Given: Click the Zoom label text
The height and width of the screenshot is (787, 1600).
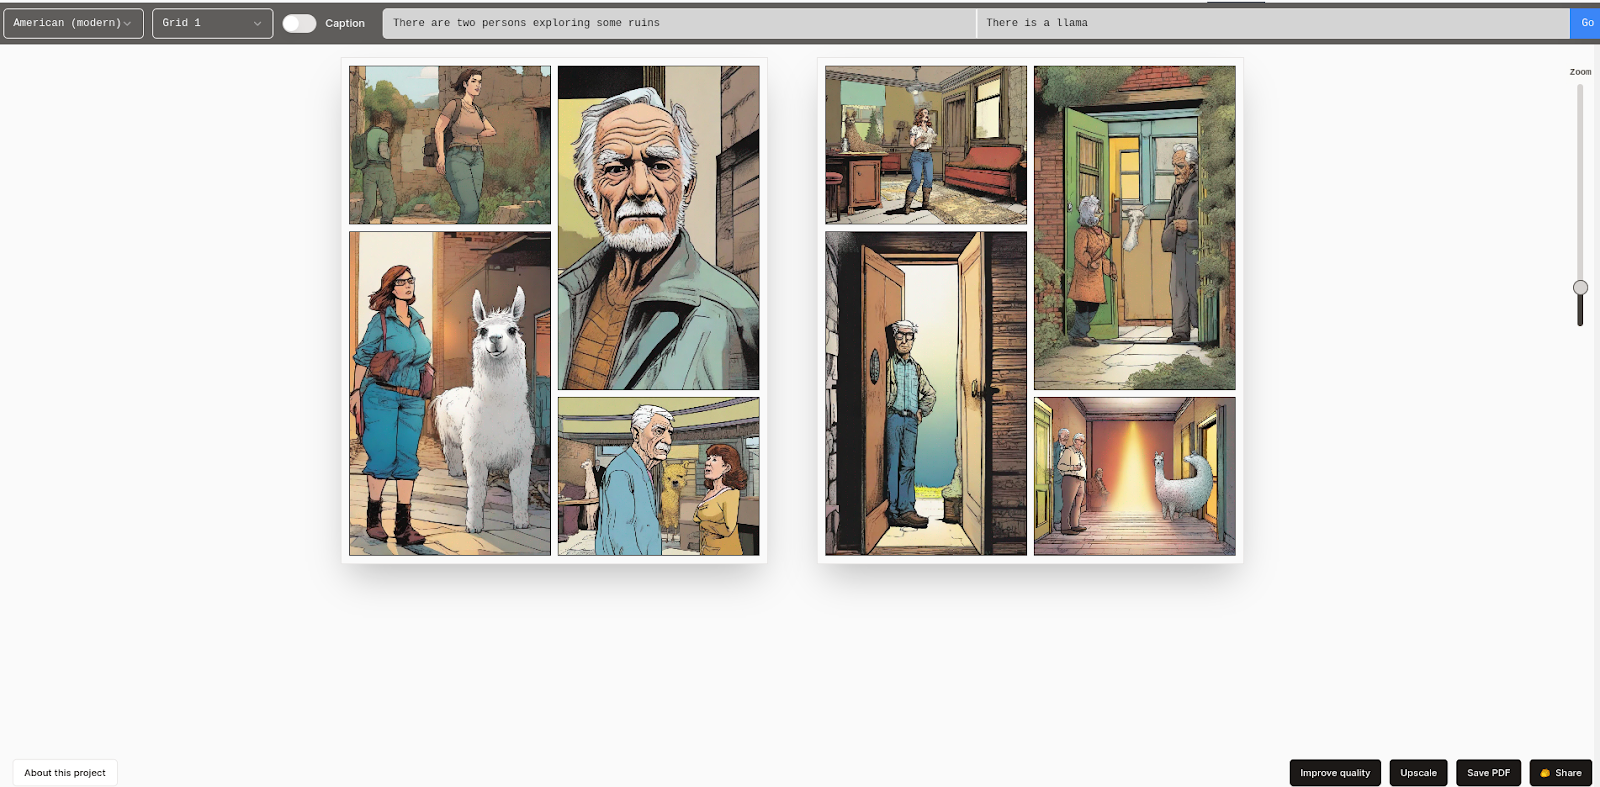Looking at the screenshot, I should (1580, 72).
